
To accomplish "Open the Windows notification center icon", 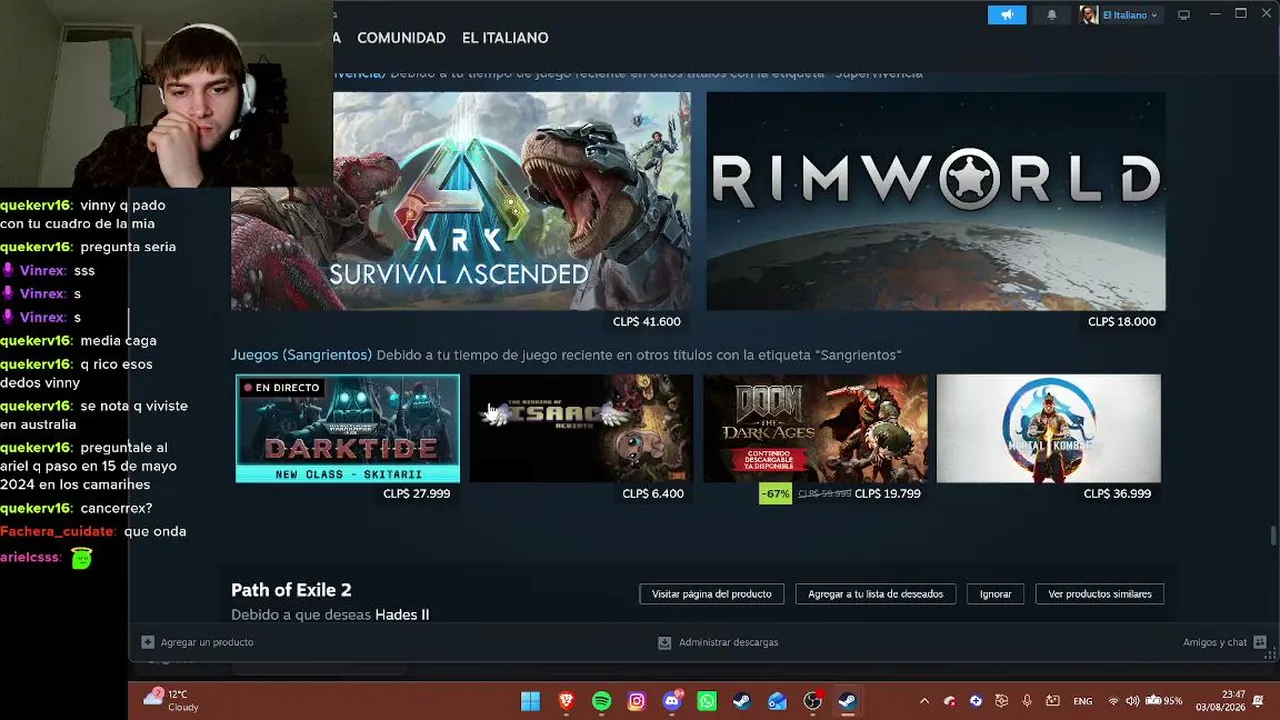I will 1258,701.
